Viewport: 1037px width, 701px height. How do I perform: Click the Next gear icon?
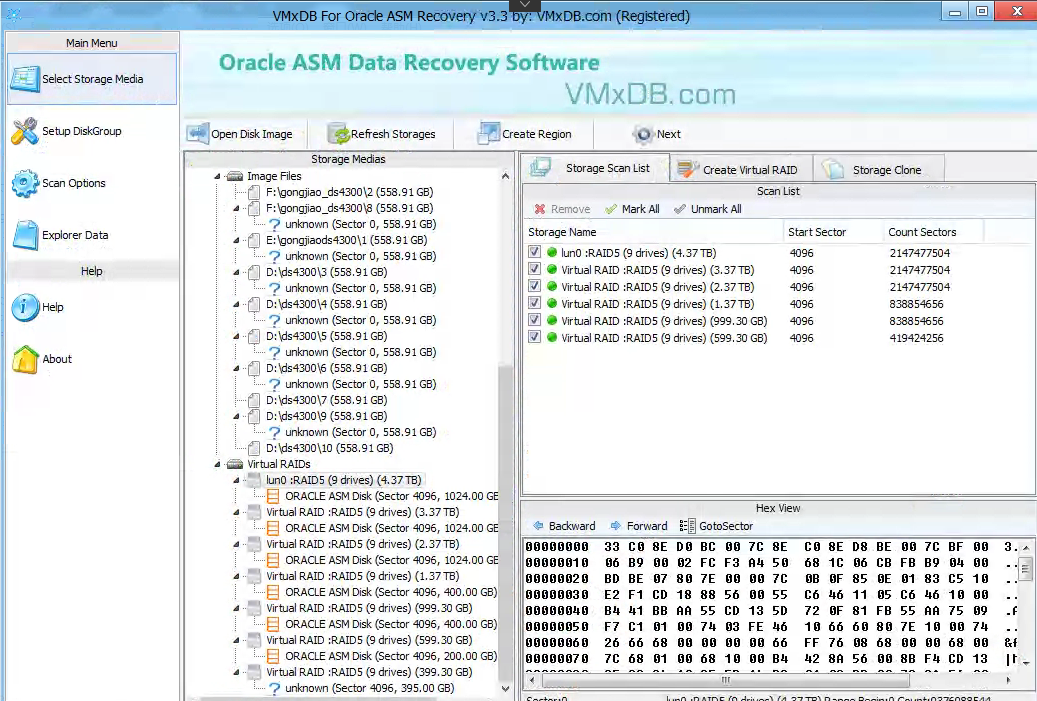(643, 134)
